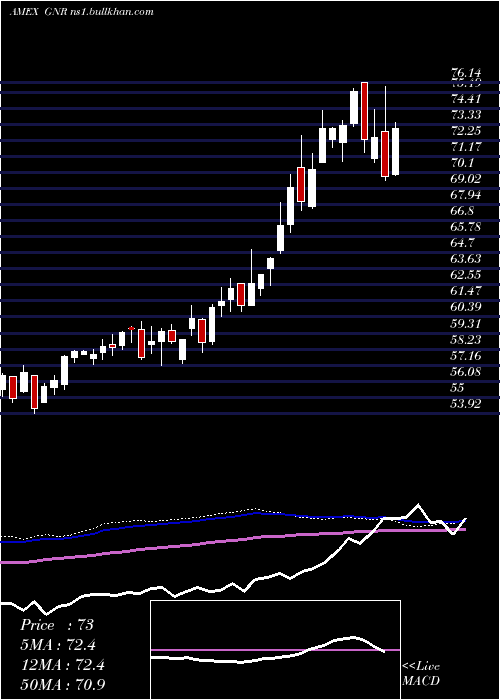Select the 62.55 price level value
Screen dimensions: 500x700
[x=466, y=275]
